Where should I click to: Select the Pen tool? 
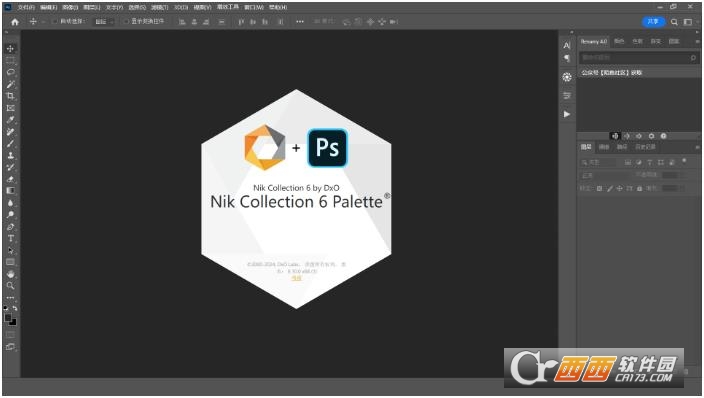[10, 227]
